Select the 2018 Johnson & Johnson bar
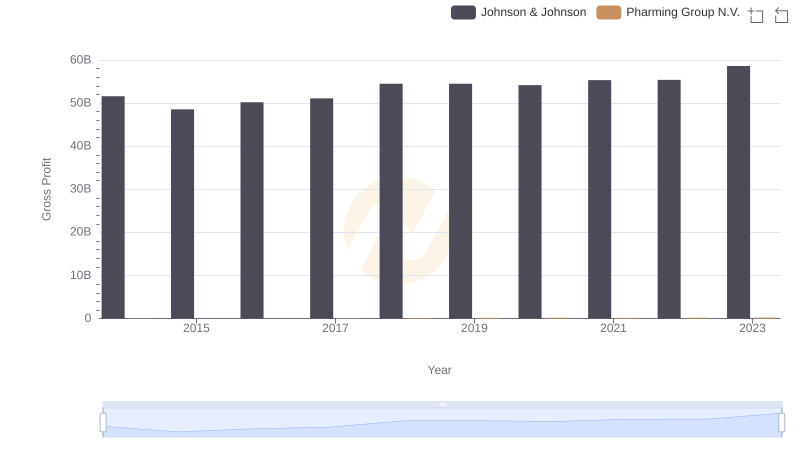The height and width of the screenshot is (461, 800). [391, 201]
